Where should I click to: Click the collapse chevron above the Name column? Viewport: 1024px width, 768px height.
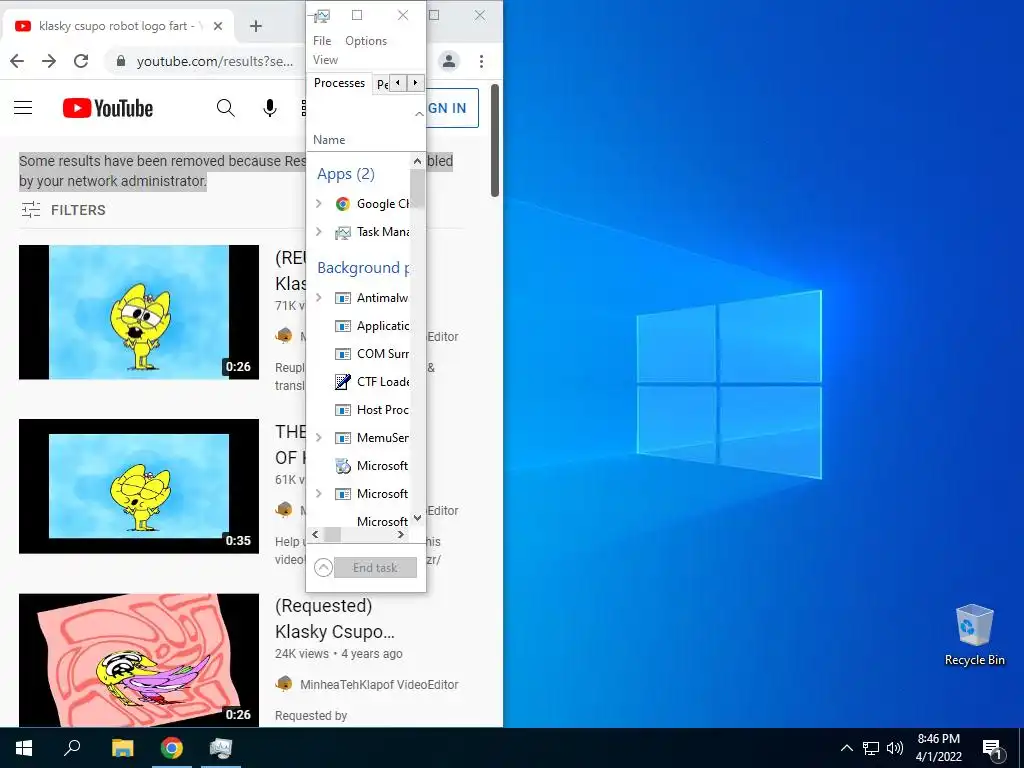419,114
